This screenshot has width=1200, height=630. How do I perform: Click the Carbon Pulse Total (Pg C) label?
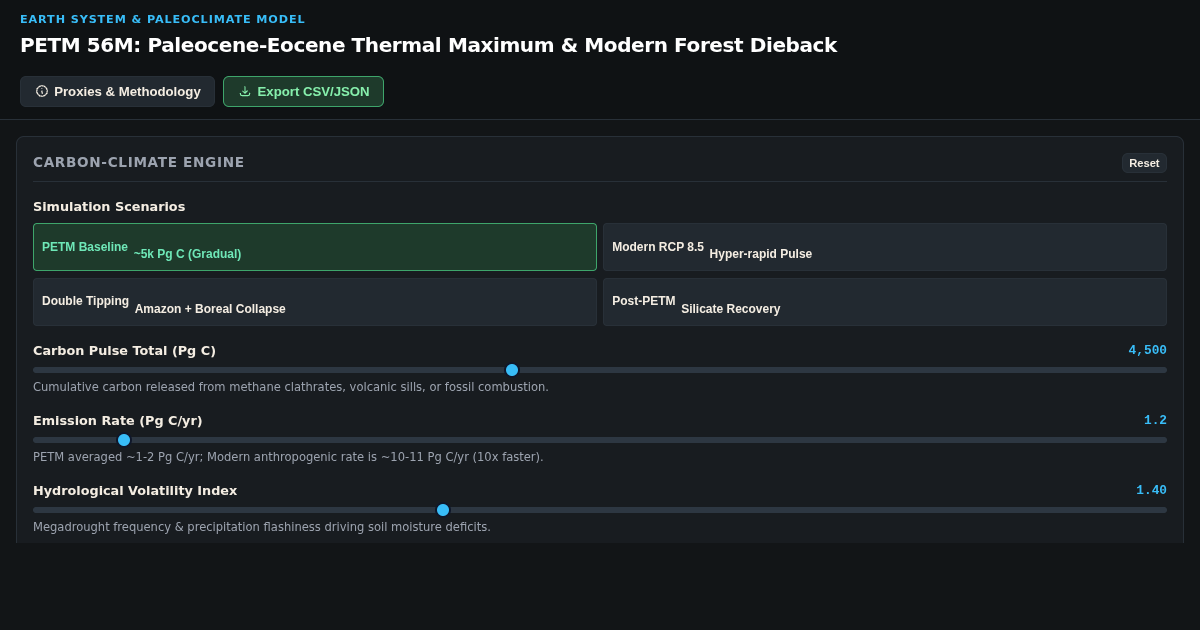[124, 350]
